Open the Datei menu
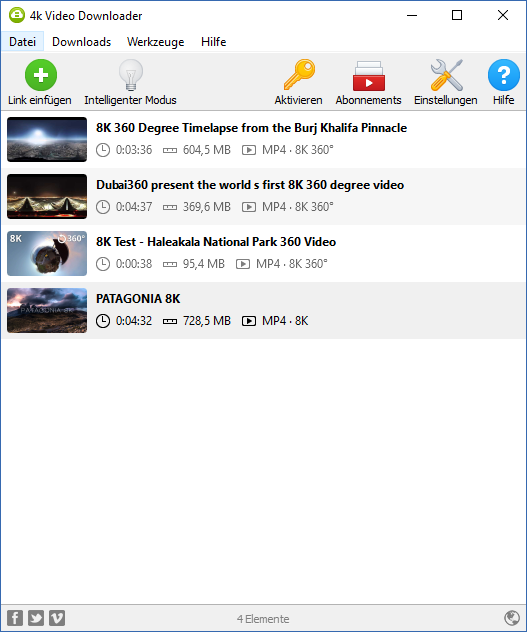Screen dimensions: 527x632 pos(23,42)
